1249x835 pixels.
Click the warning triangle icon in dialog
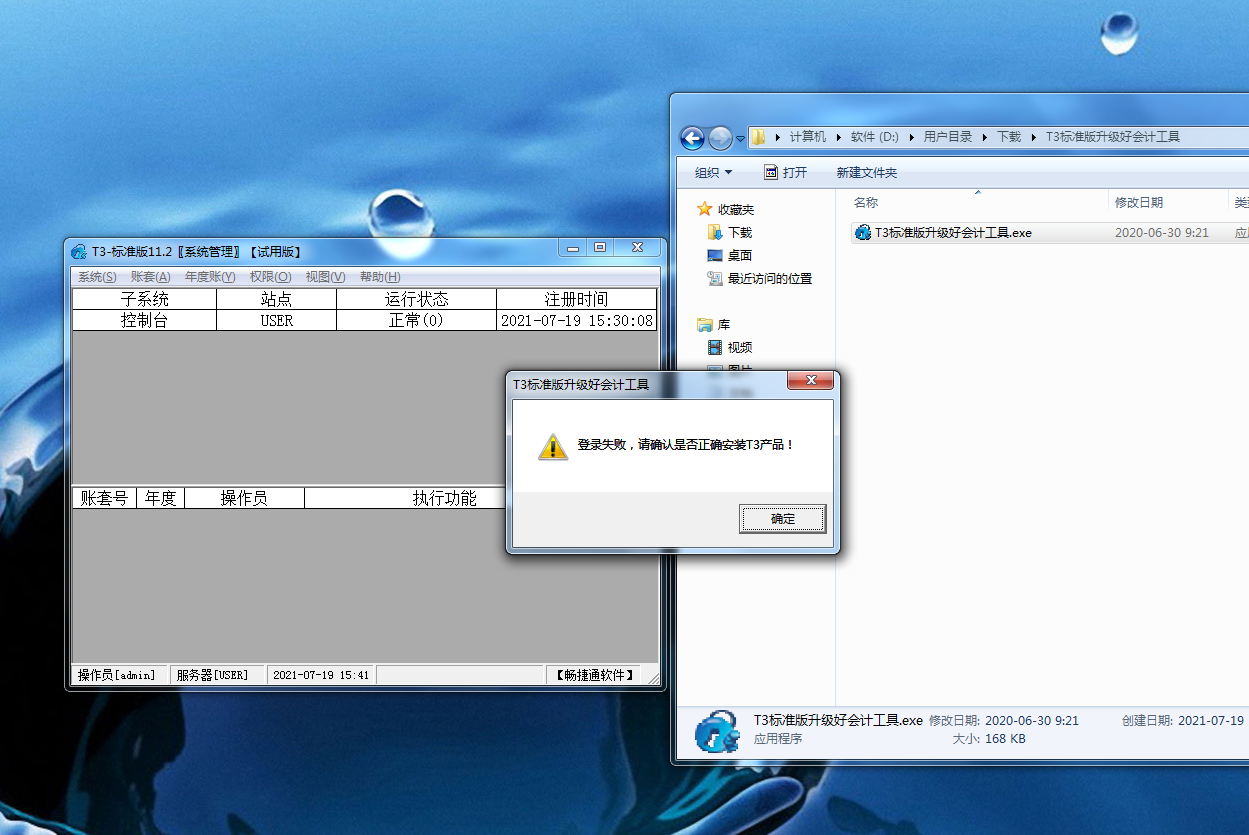tap(552, 446)
